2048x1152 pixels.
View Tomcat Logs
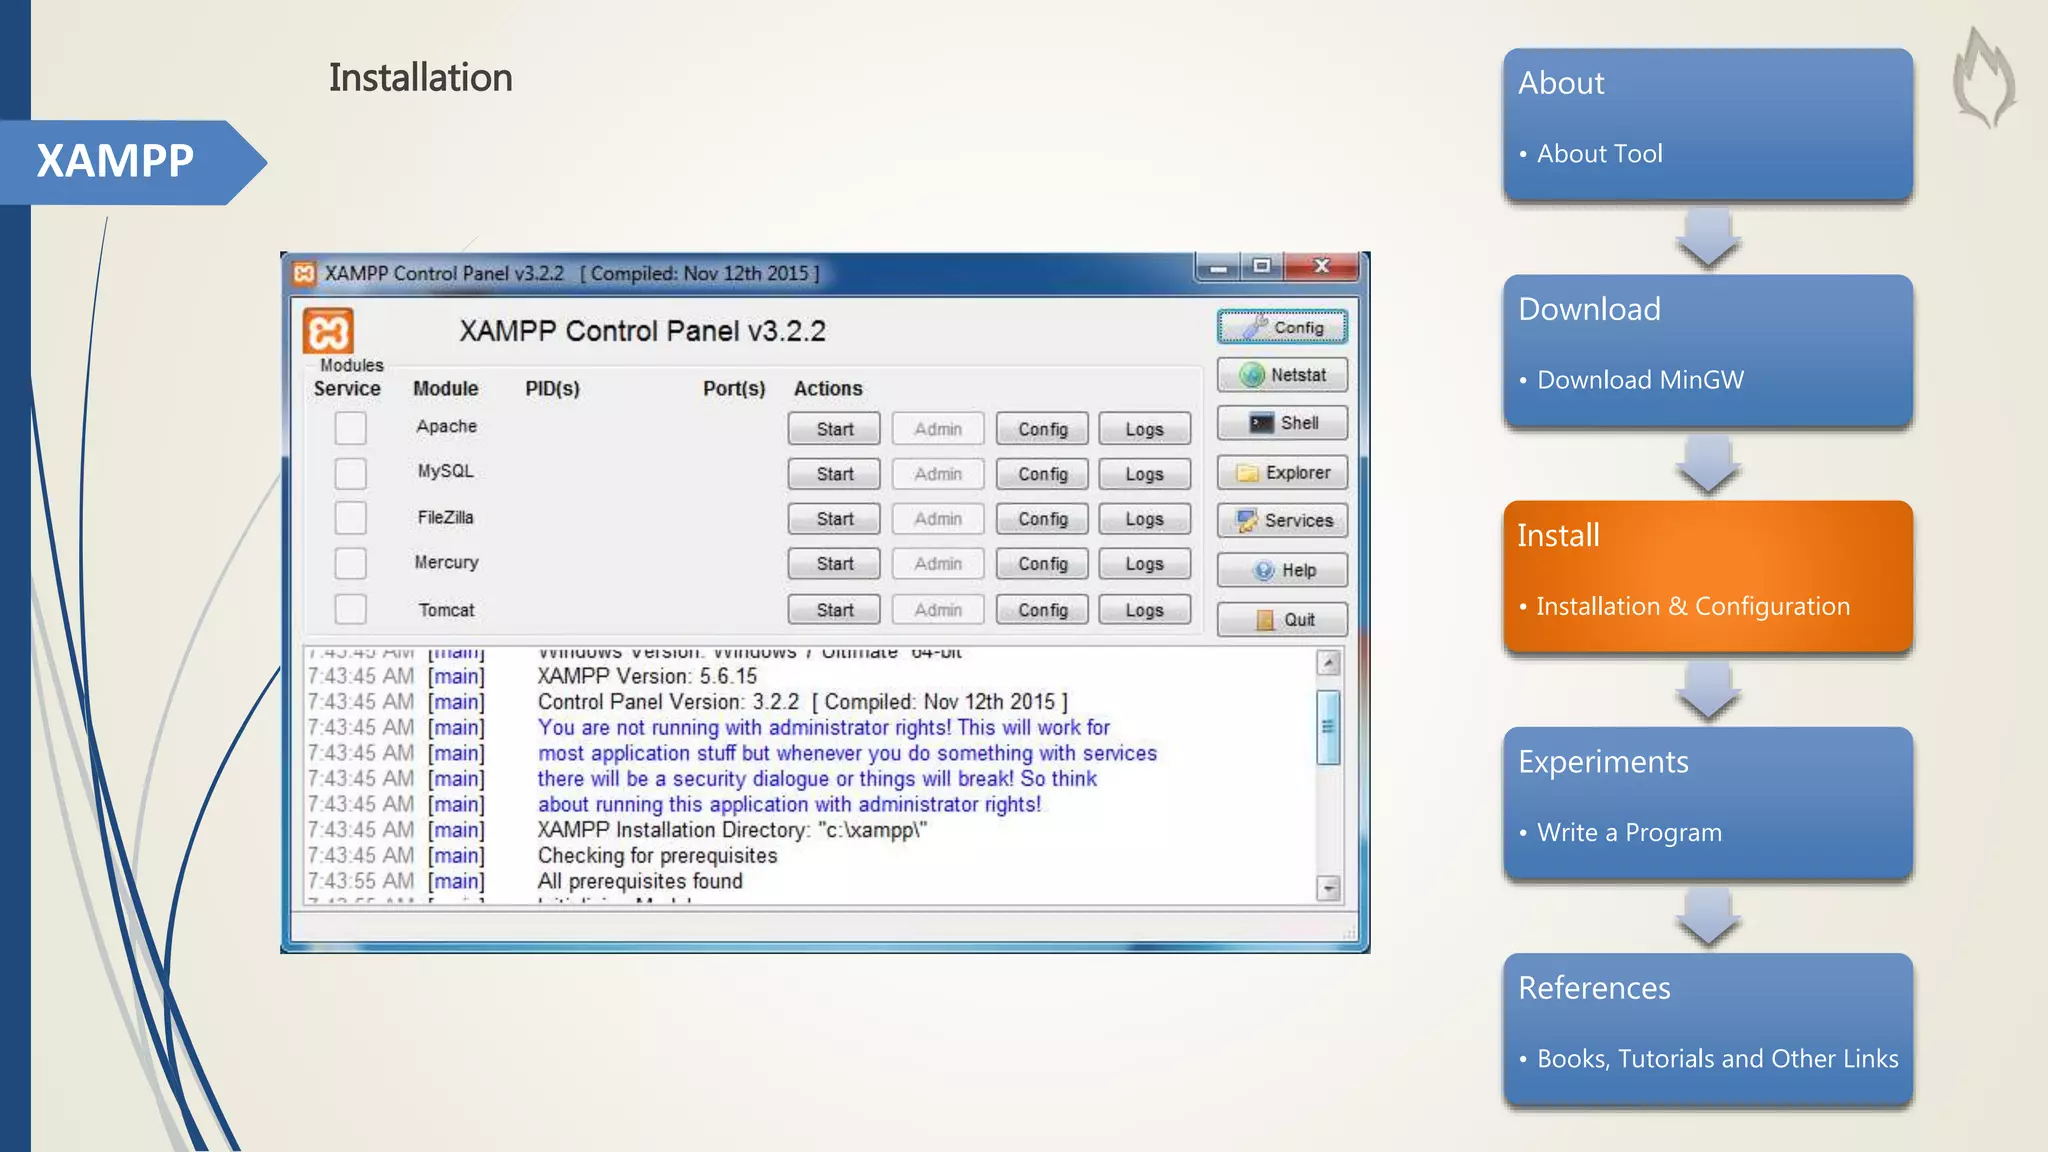(1144, 610)
